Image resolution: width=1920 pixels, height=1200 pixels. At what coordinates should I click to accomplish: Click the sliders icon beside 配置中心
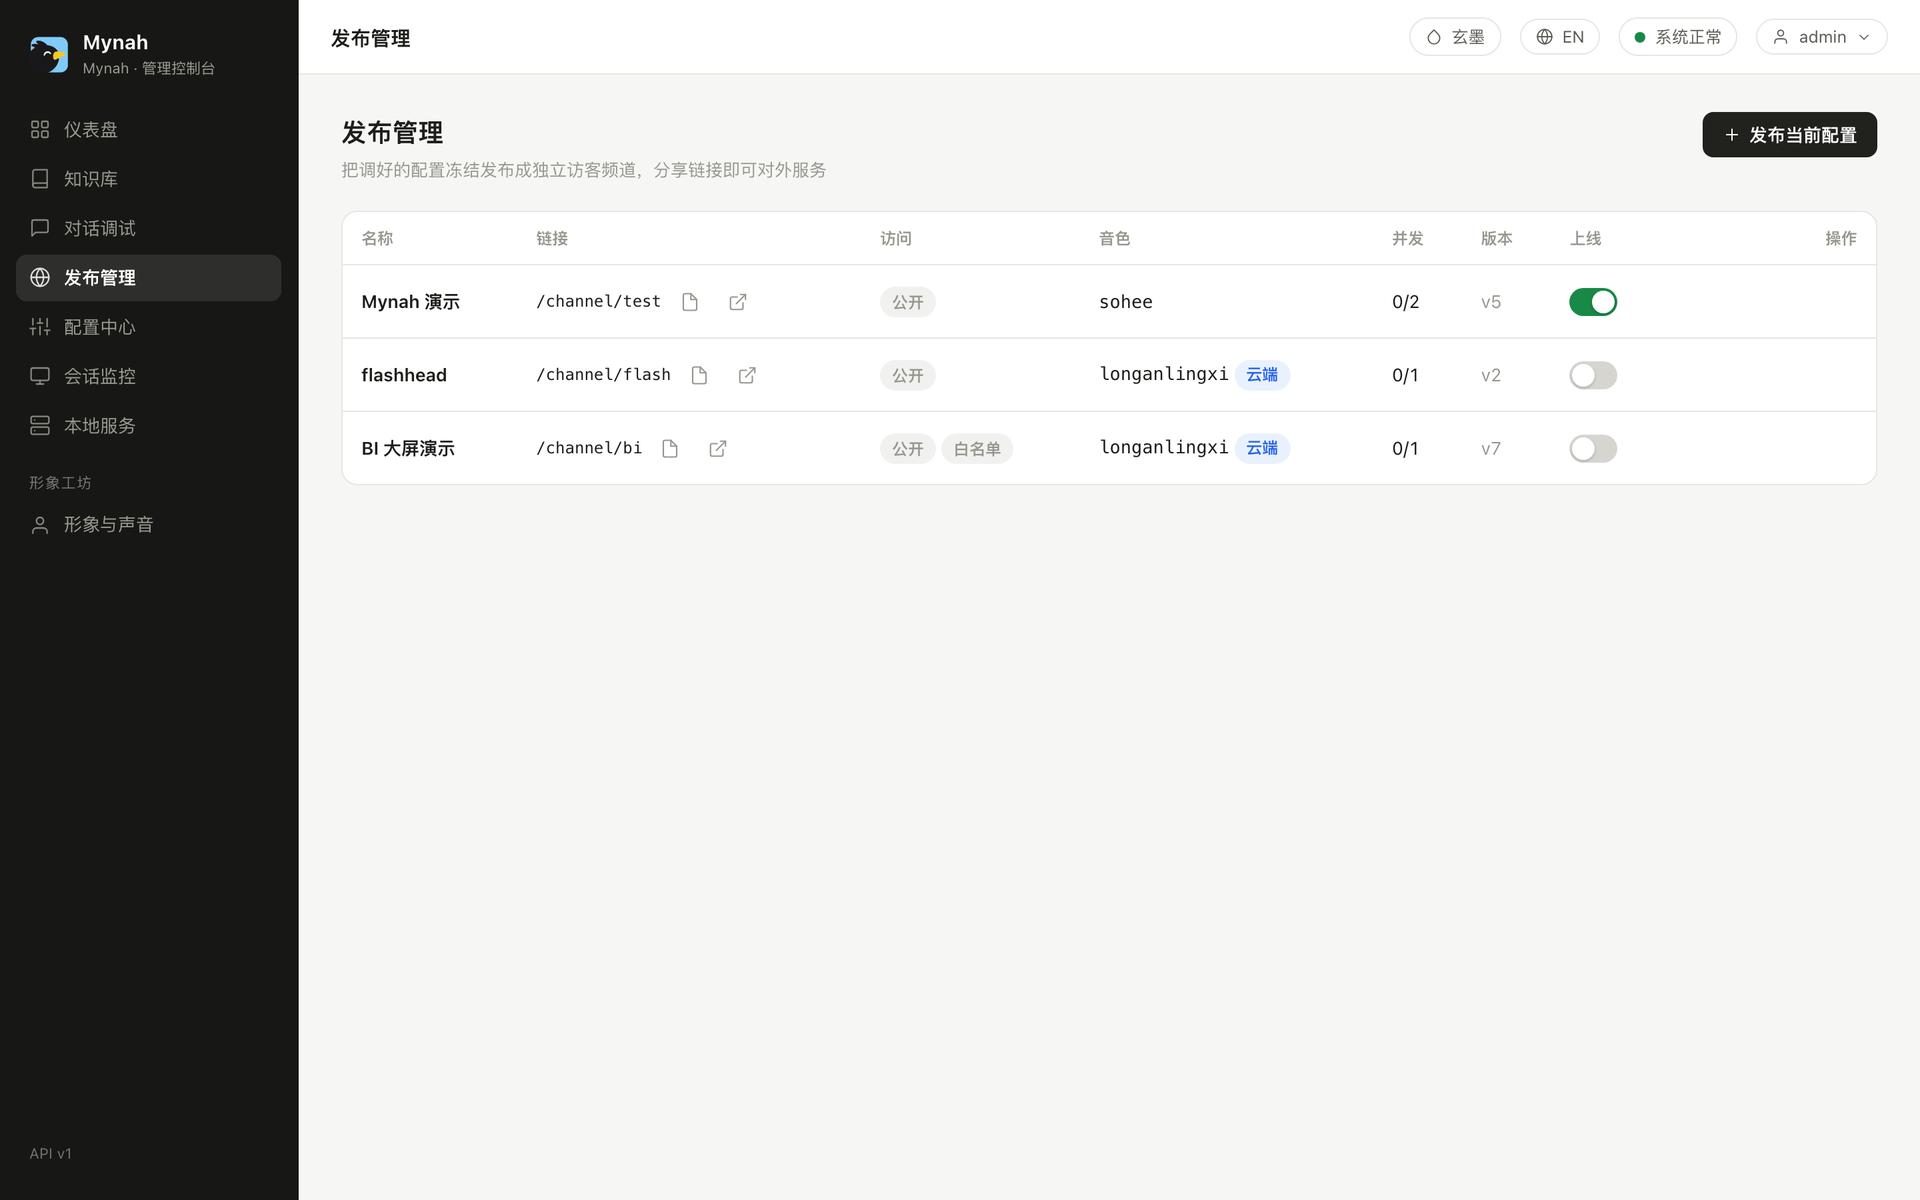40,327
